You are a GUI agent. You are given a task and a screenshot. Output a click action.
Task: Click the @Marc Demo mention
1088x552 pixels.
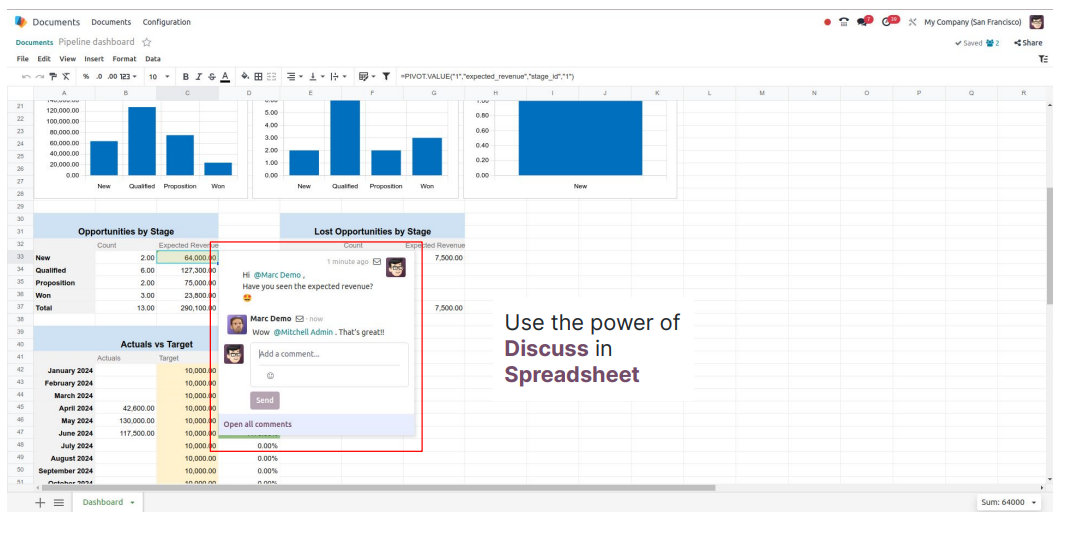point(277,275)
